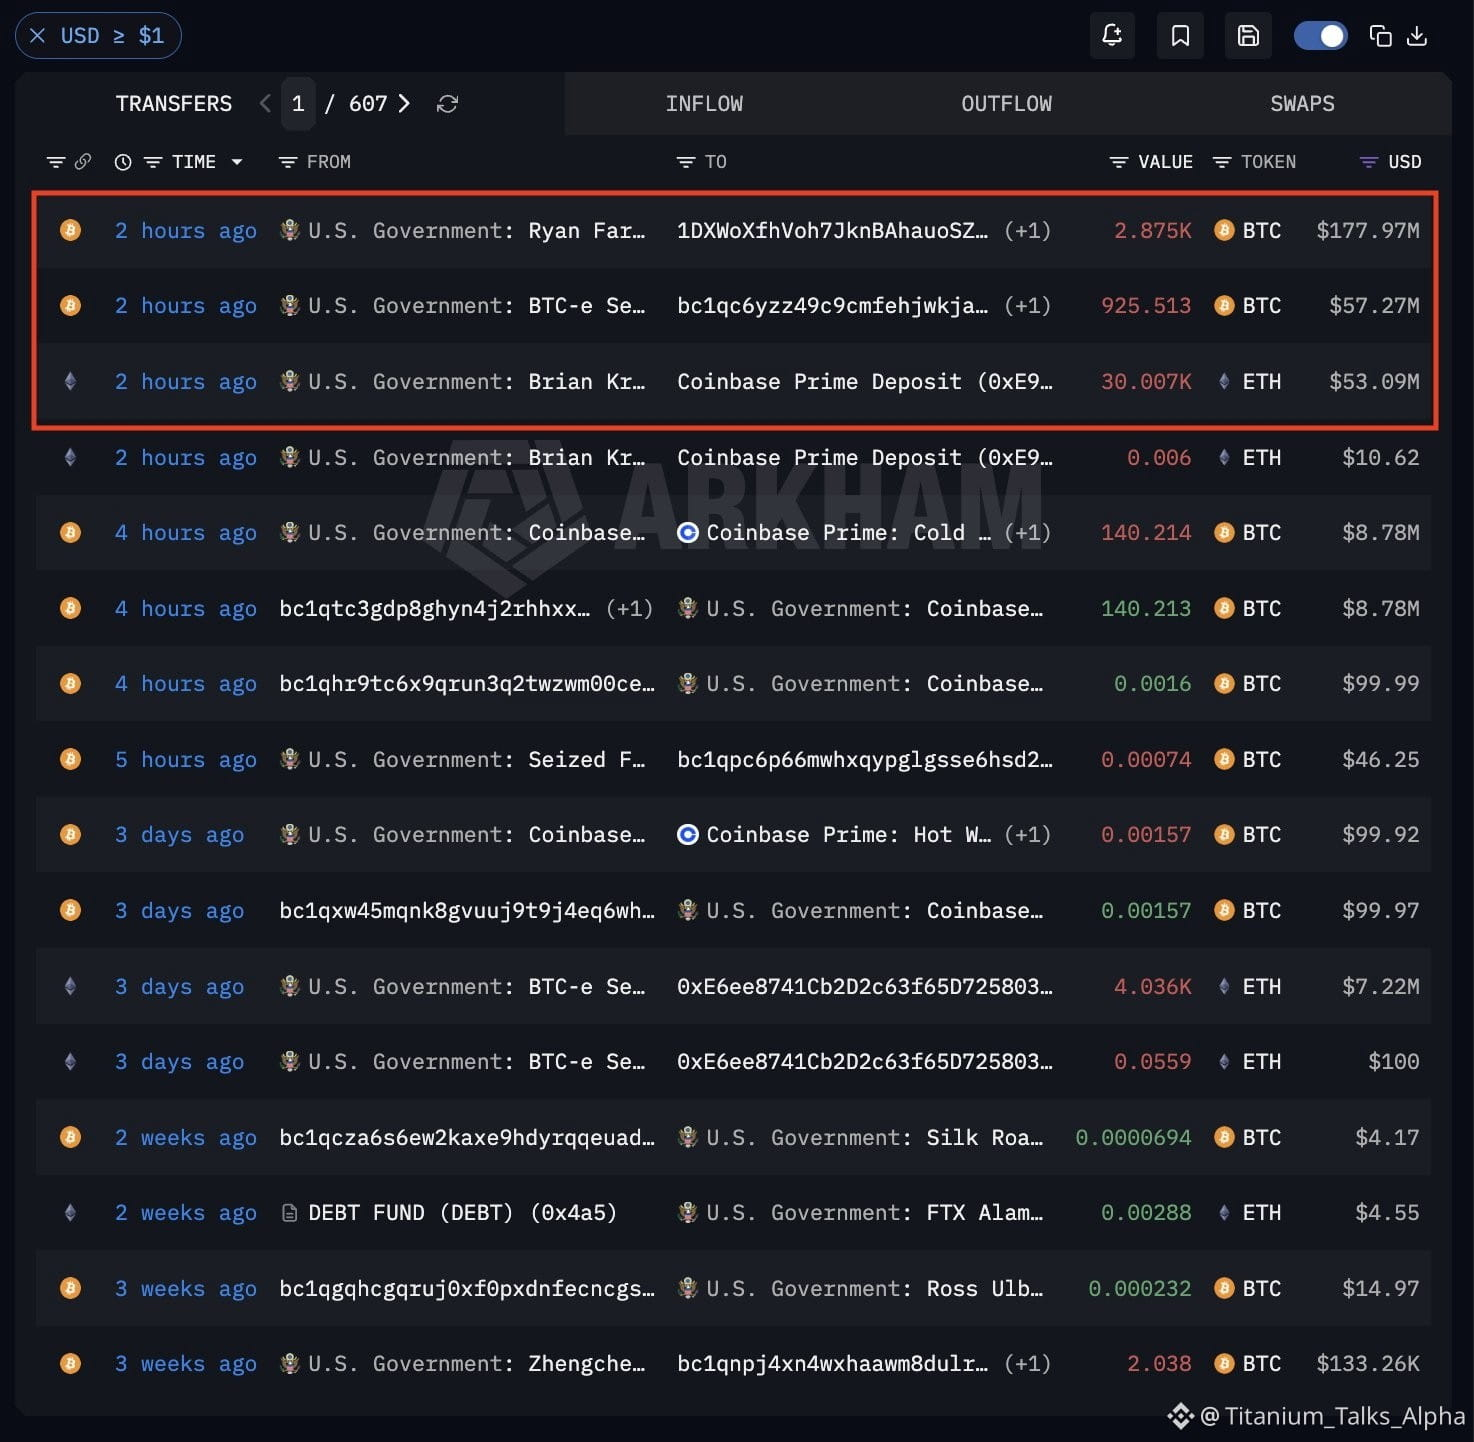Click the $57.27M USD amount
This screenshot has height=1442, width=1474.
[1374, 305]
